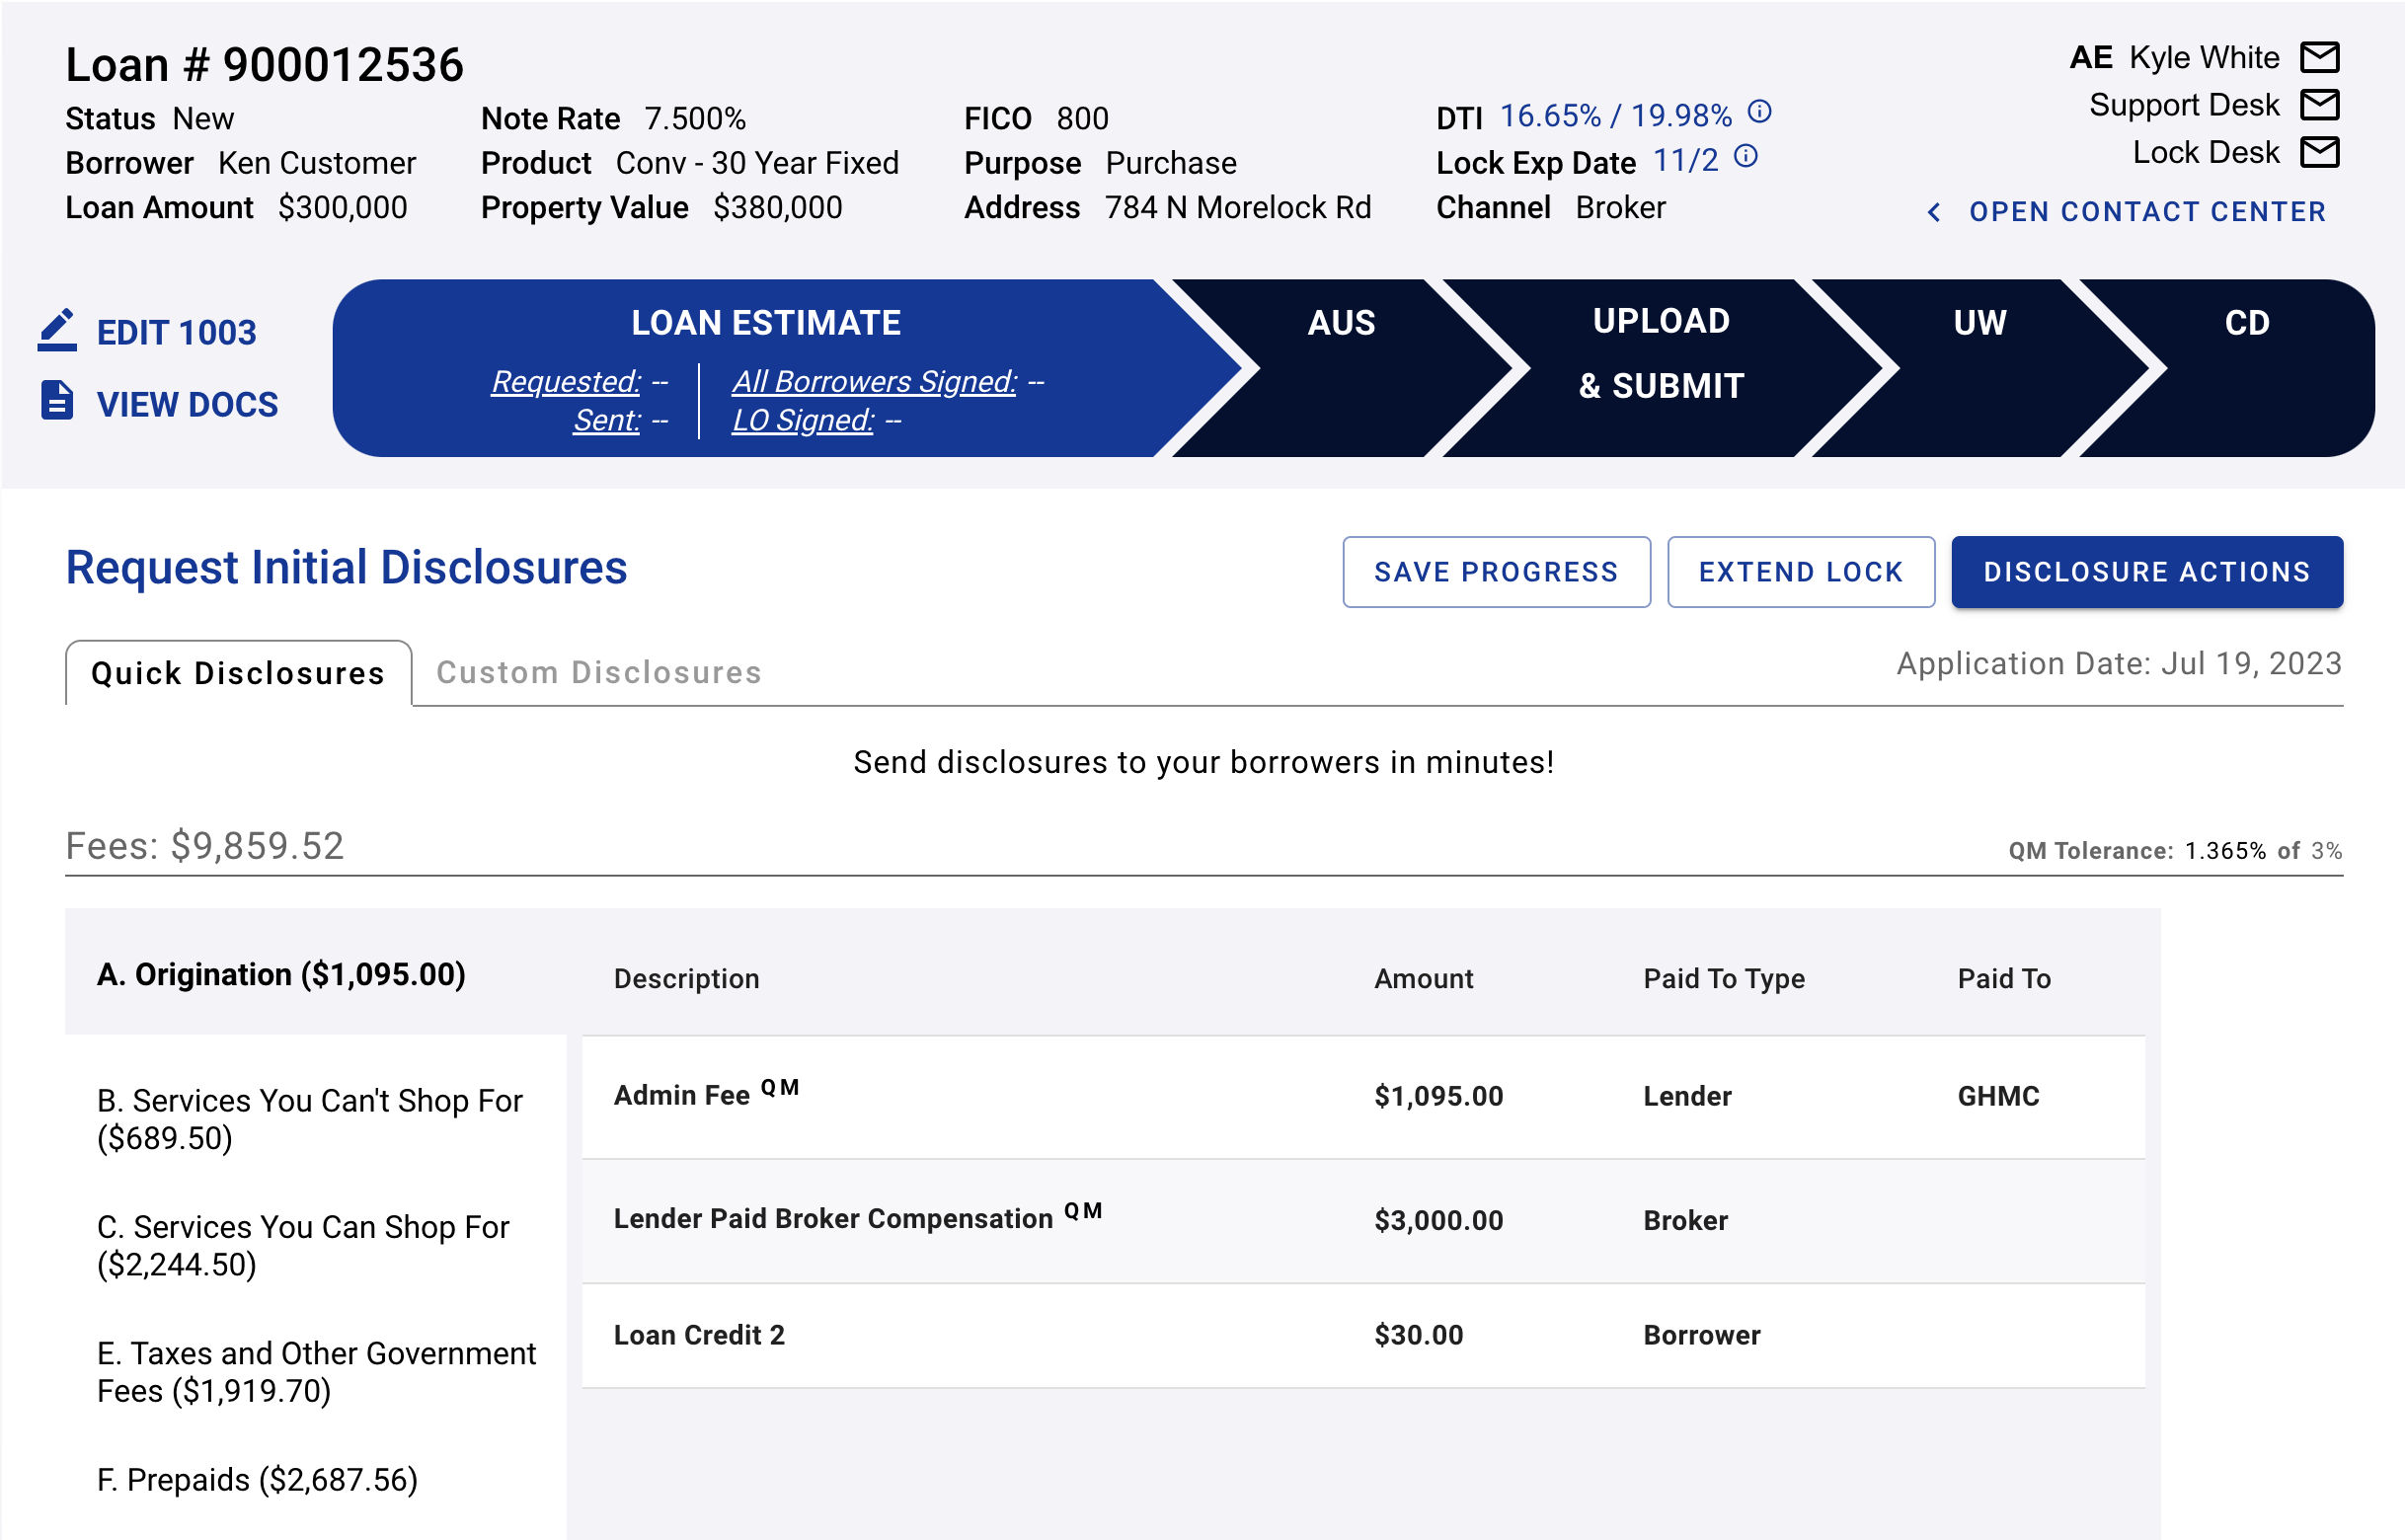The width and height of the screenshot is (2405, 1540).
Task: Click Fees total $9,859.52
Action: pyautogui.click(x=204, y=846)
